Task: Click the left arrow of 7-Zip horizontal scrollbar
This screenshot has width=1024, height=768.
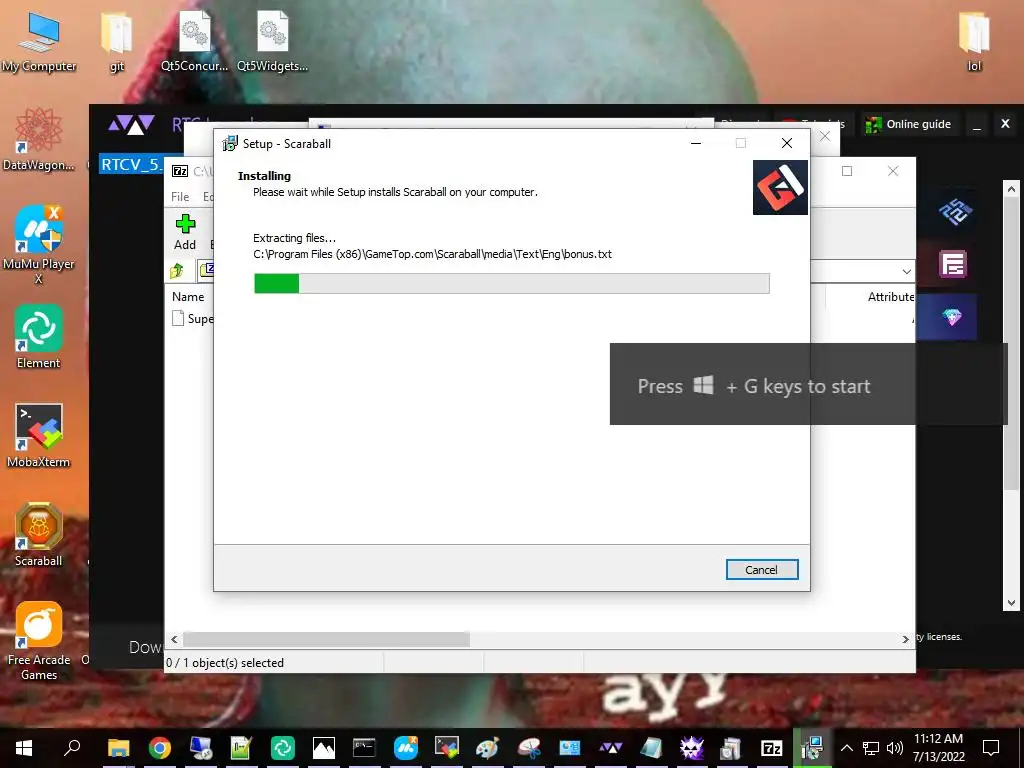Action: click(174, 639)
